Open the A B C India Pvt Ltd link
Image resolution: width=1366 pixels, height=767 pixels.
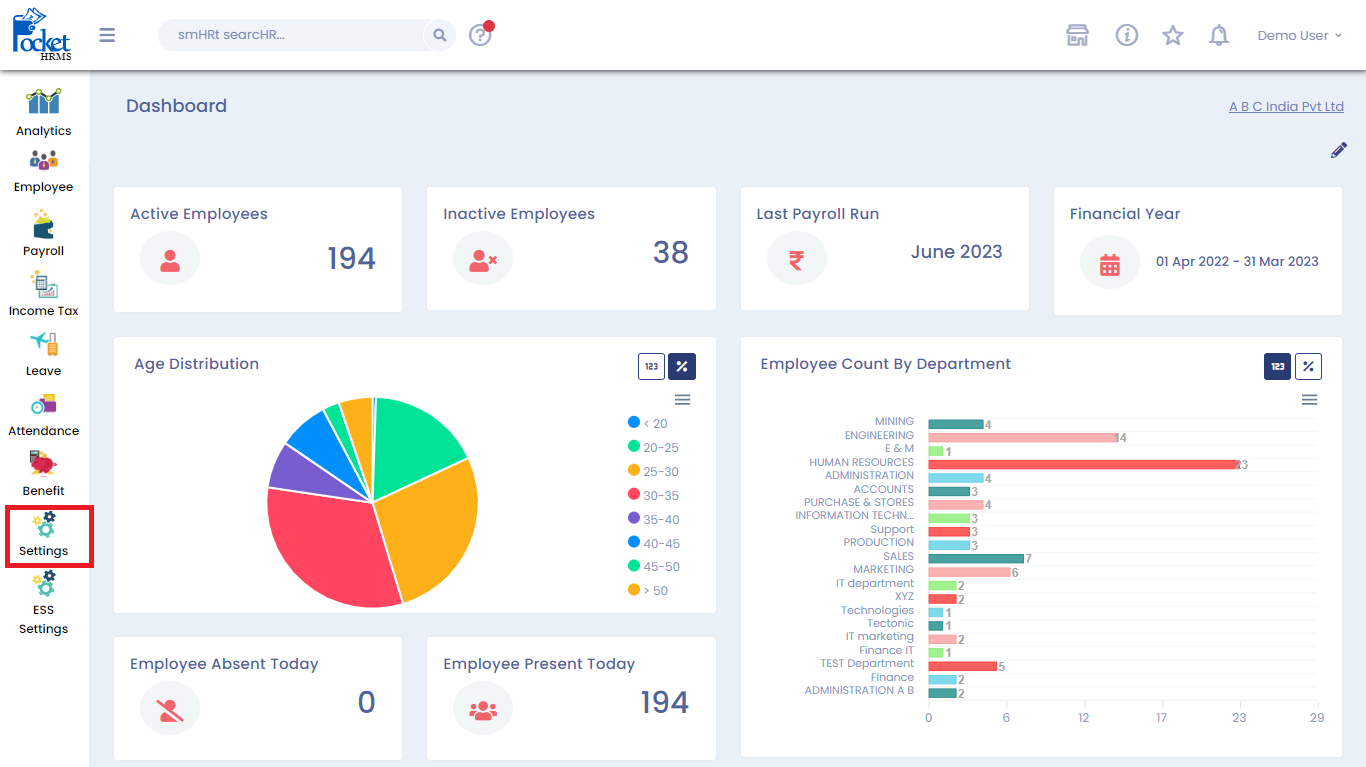point(1286,107)
